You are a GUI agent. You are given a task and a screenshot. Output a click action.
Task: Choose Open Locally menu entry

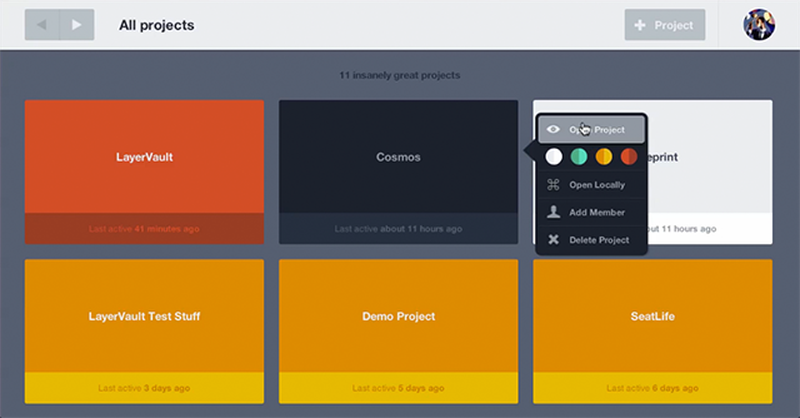[x=591, y=185]
